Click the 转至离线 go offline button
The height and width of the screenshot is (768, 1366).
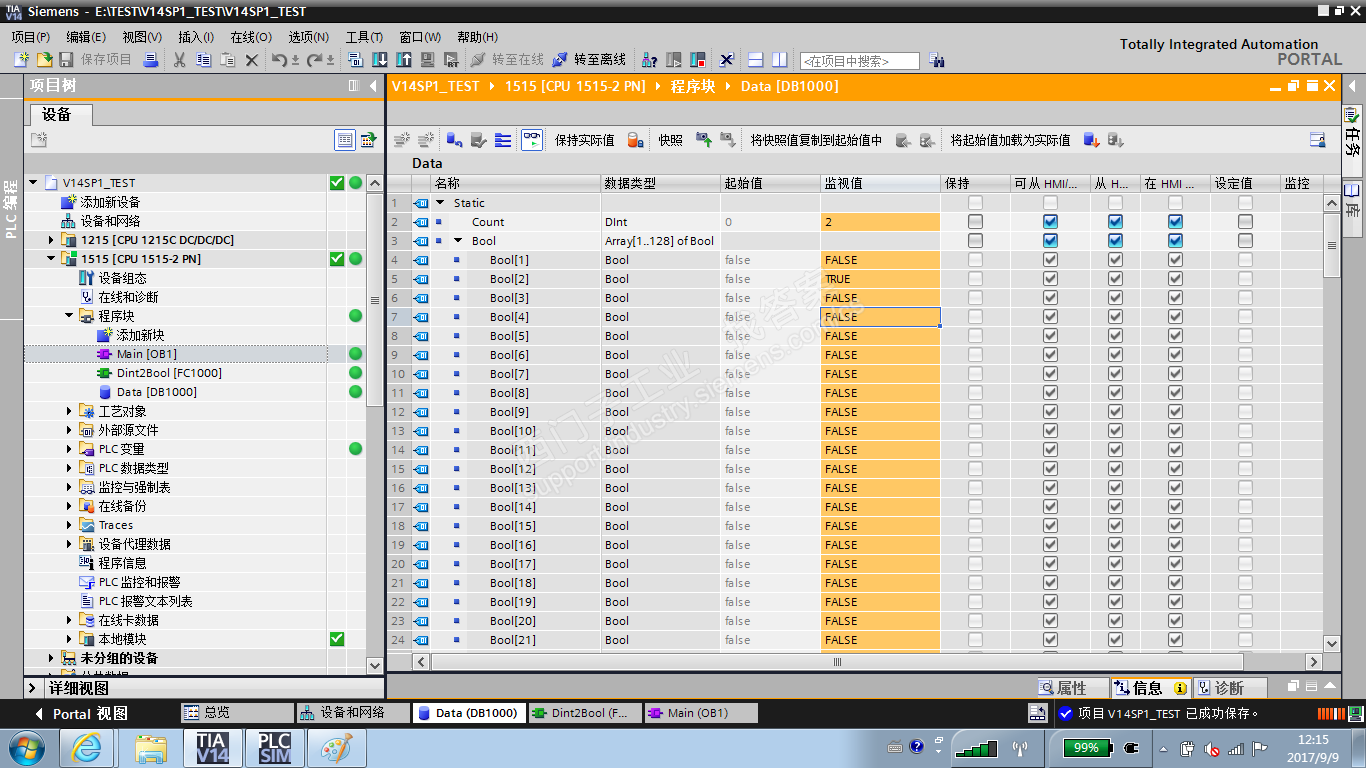[x=589, y=60]
